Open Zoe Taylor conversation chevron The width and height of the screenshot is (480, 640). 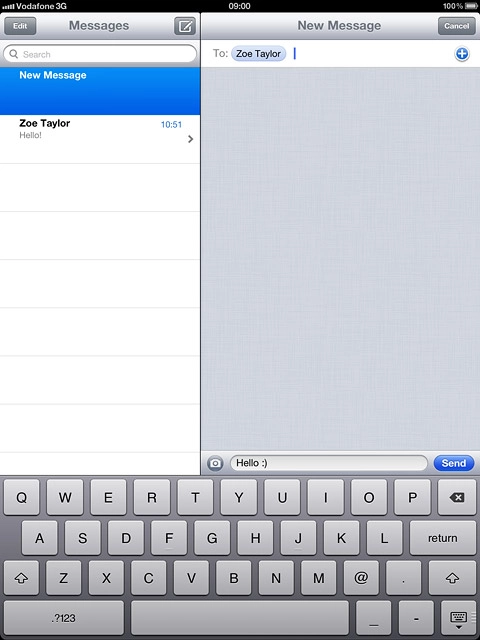coord(190,139)
